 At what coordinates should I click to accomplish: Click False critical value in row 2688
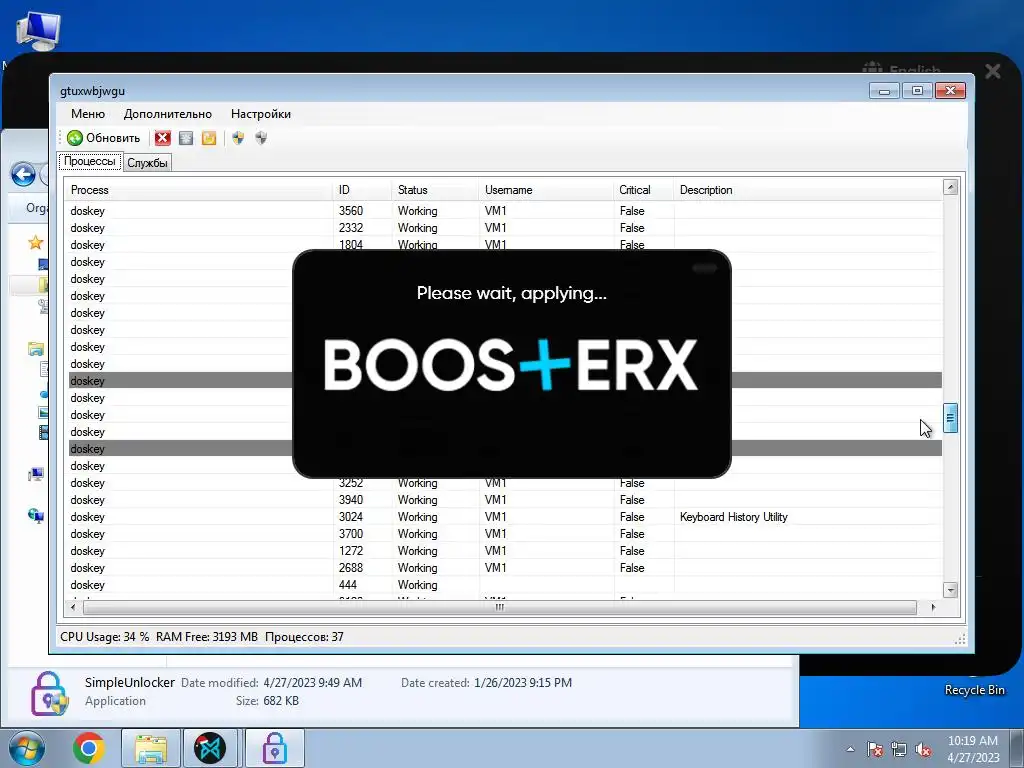[x=632, y=568]
